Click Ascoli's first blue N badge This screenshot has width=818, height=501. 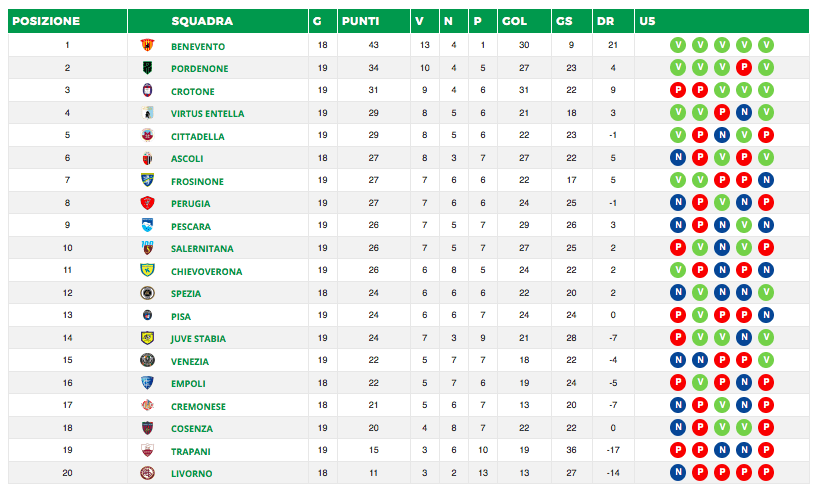pyautogui.click(x=677, y=158)
